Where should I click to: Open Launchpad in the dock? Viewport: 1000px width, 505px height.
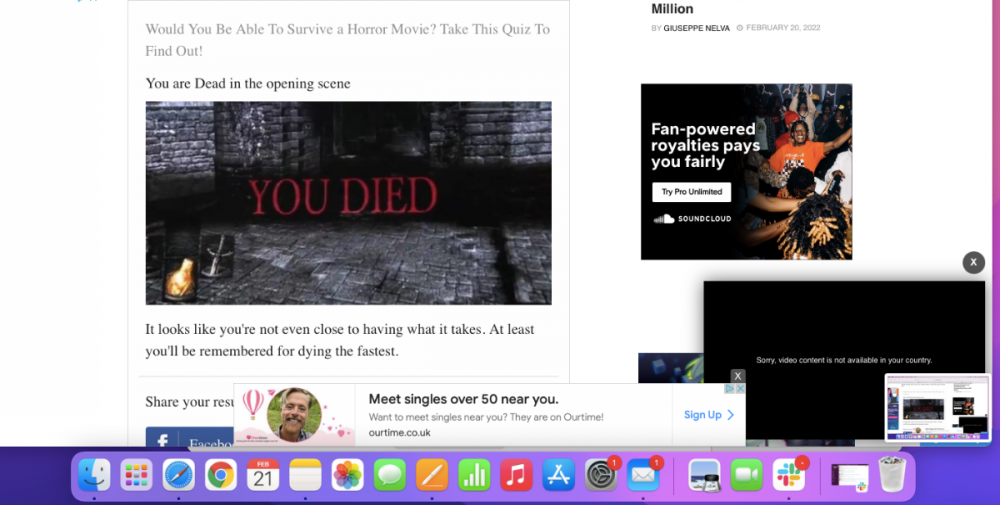pos(136,475)
